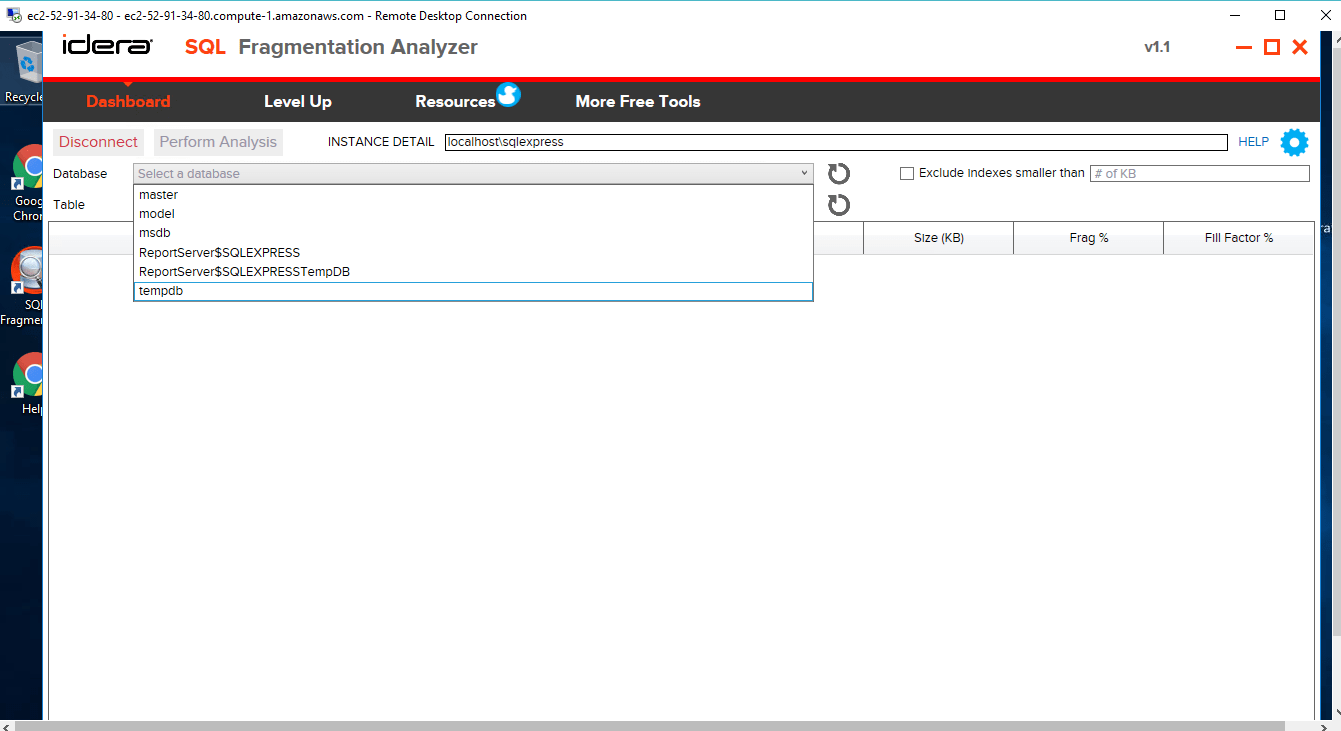Click the blue settings gear icon
This screenshot has height=731, width=1341.
coord(1294,143)
